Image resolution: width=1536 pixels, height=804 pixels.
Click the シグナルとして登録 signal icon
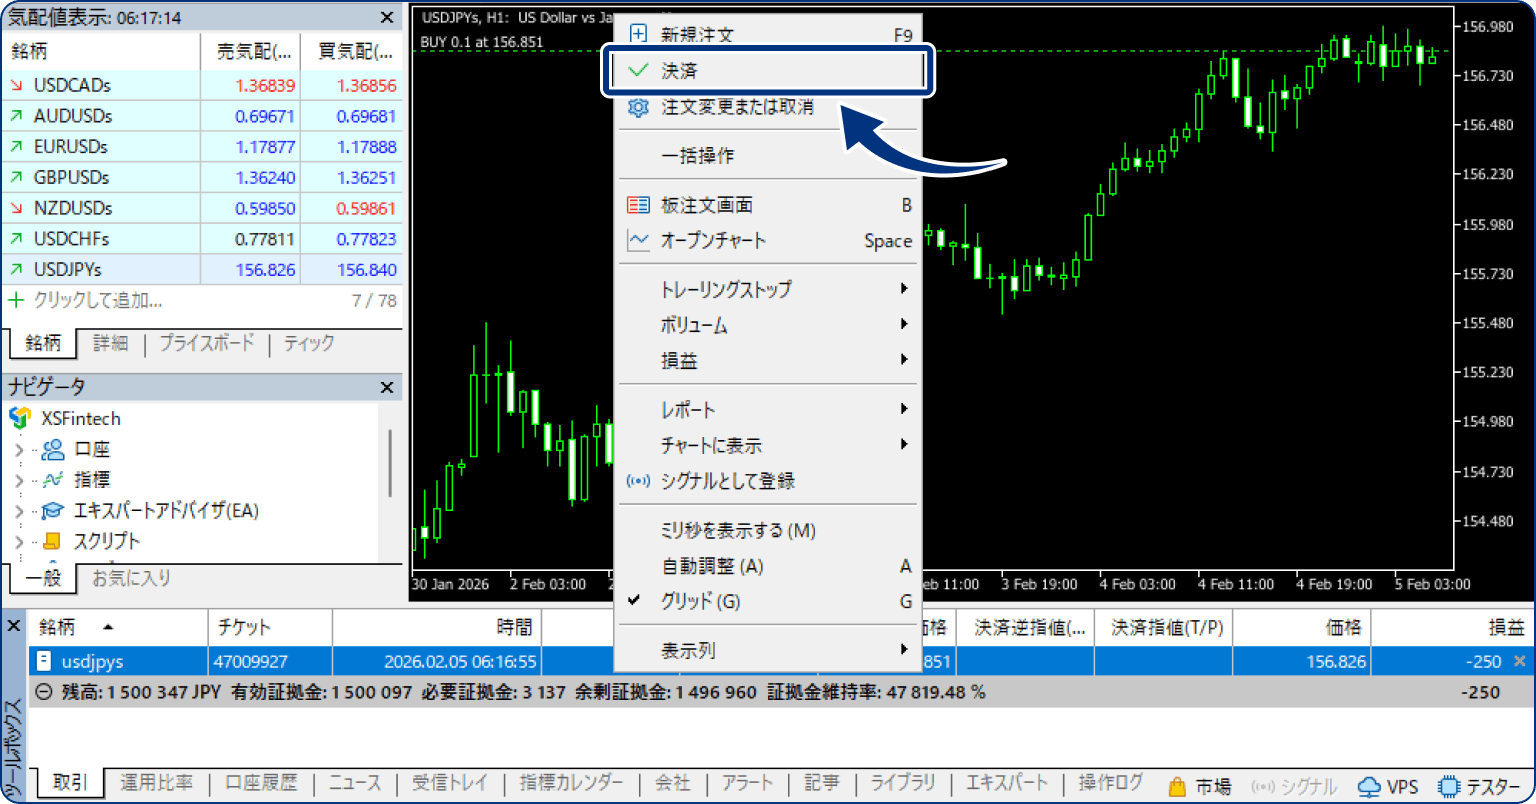point(637,481)
